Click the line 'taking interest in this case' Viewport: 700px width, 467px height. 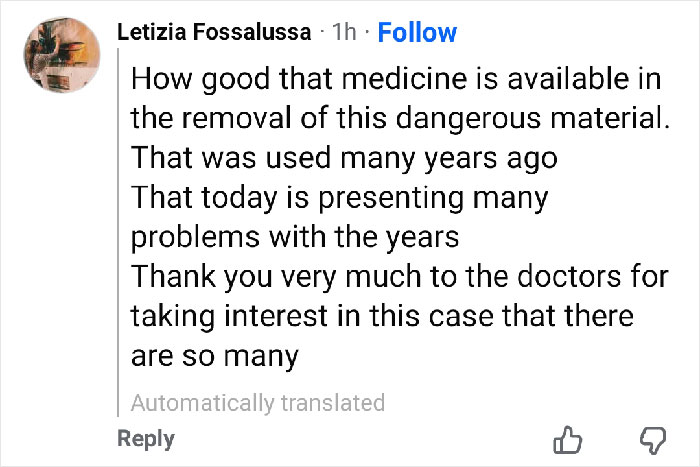pyautogui.click(x=382, y=317)
